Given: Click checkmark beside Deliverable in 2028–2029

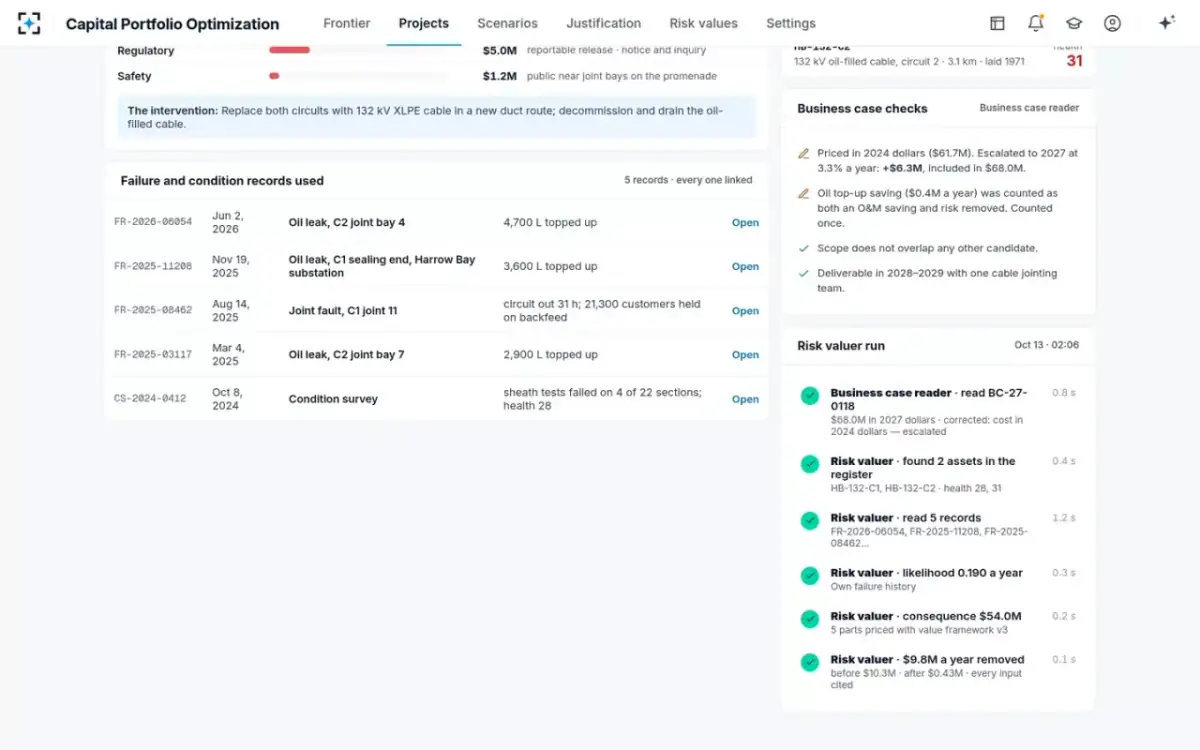Looking at the screenshot, I should [803, 273].
